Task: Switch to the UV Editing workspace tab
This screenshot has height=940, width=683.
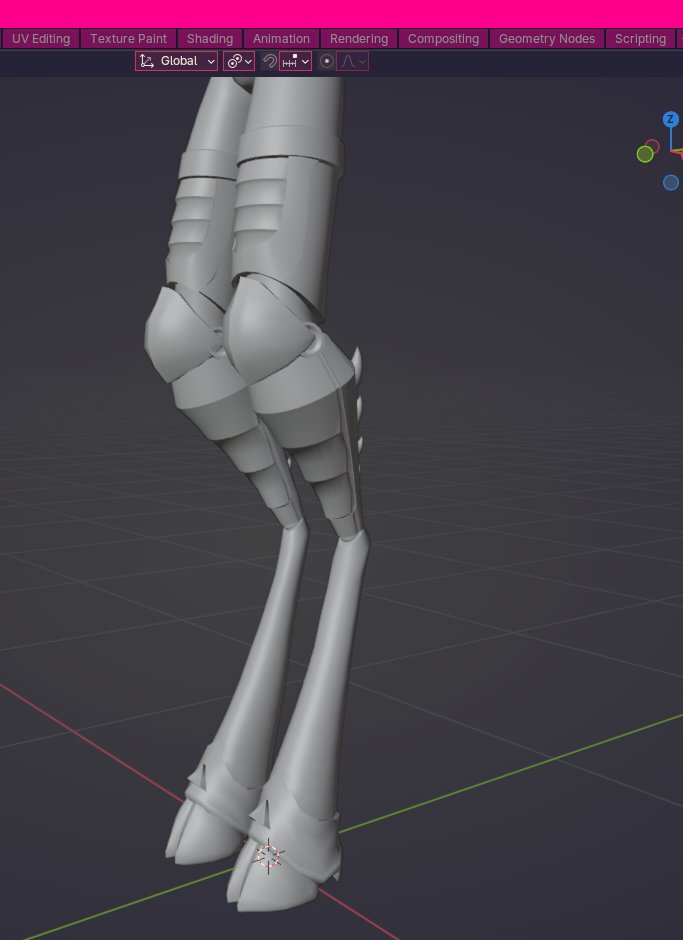Action: coord(41,39)
